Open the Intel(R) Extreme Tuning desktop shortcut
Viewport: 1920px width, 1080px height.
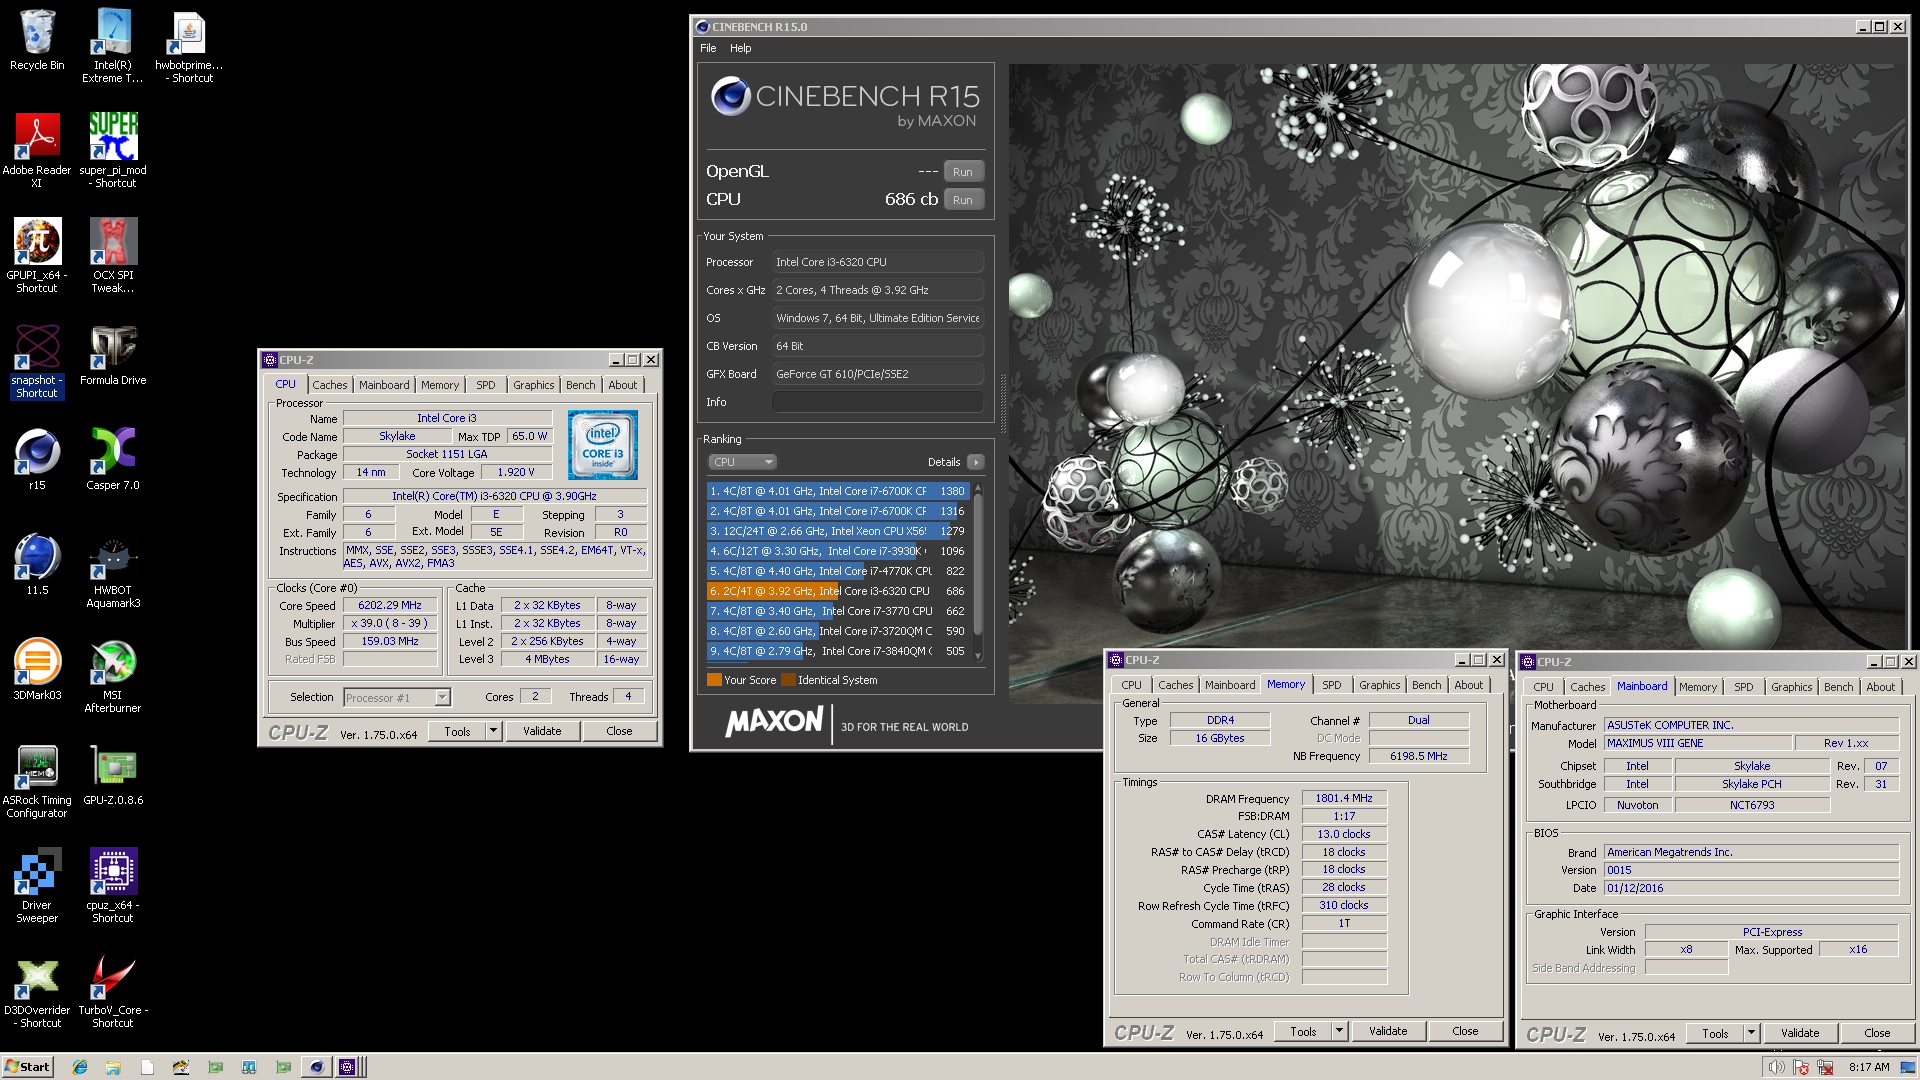pyautogui.click(x=113, y=46)
